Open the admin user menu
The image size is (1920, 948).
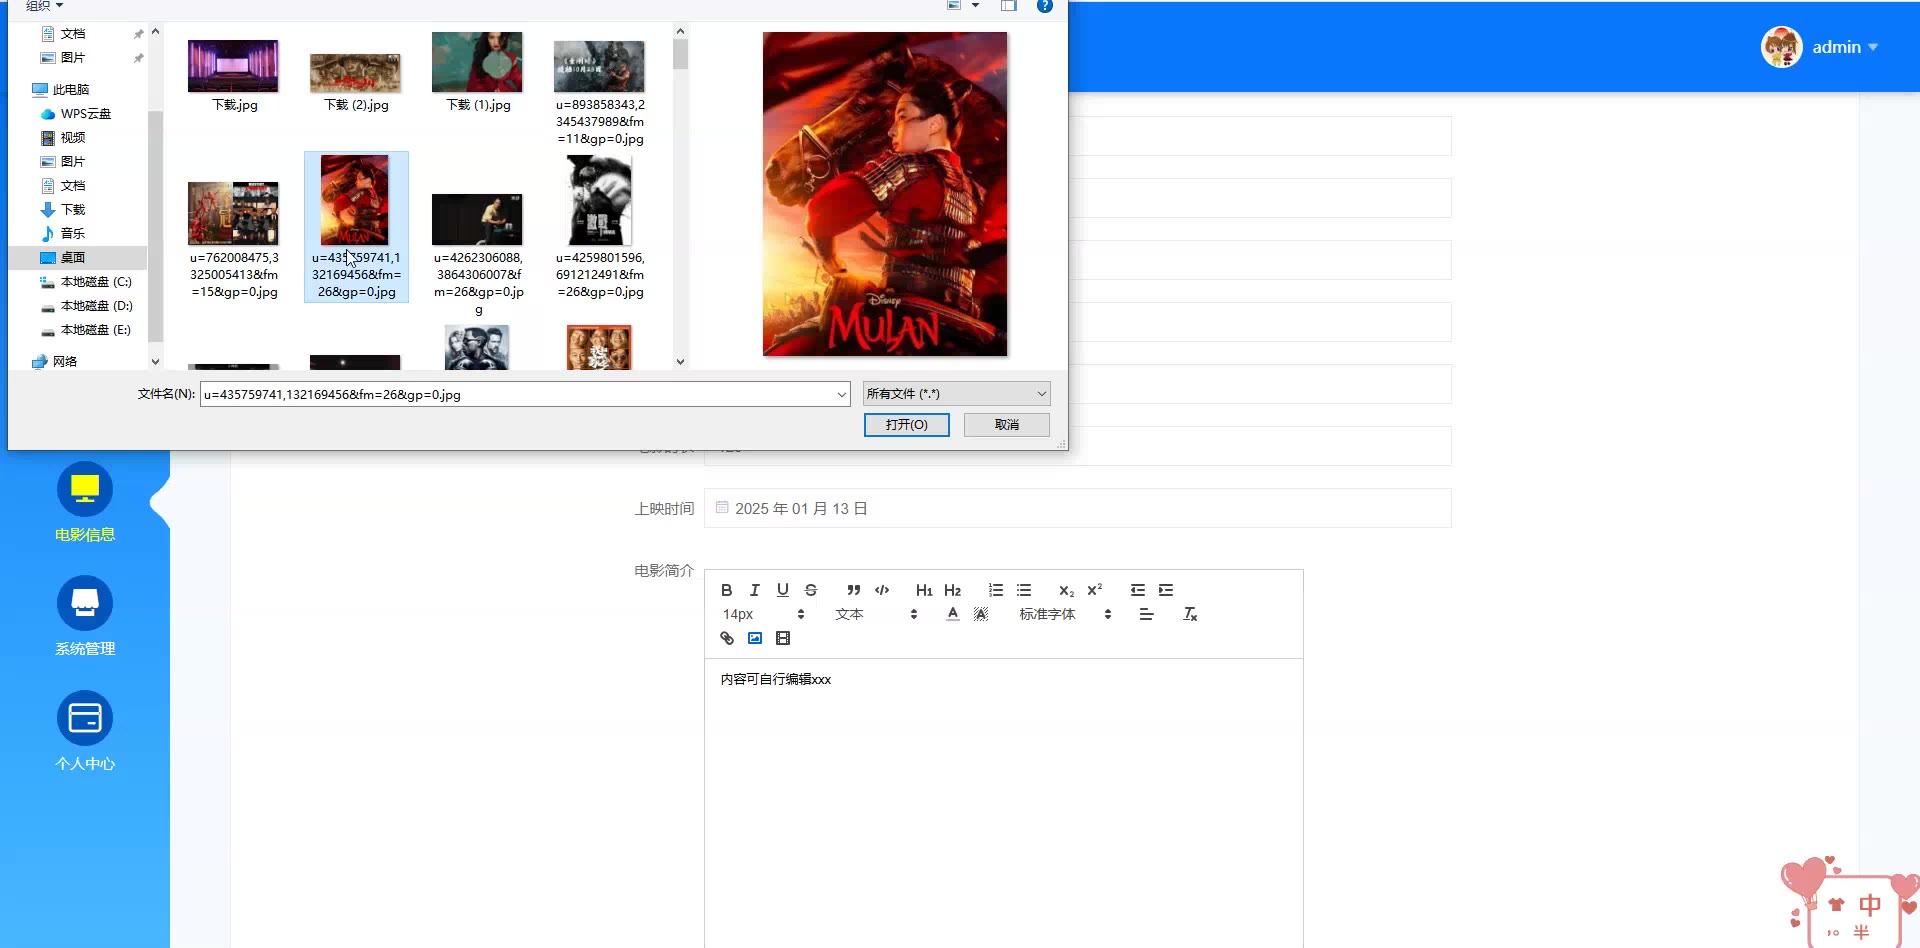[x=1845, y=47]
